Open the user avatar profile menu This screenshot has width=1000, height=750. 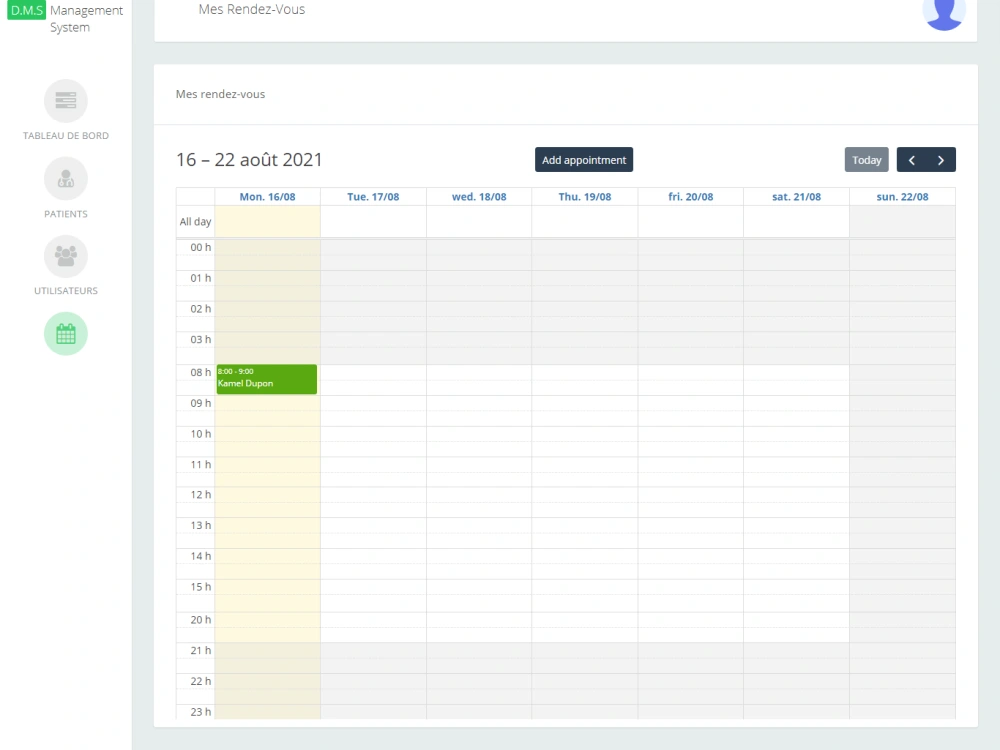click(944, 11)
